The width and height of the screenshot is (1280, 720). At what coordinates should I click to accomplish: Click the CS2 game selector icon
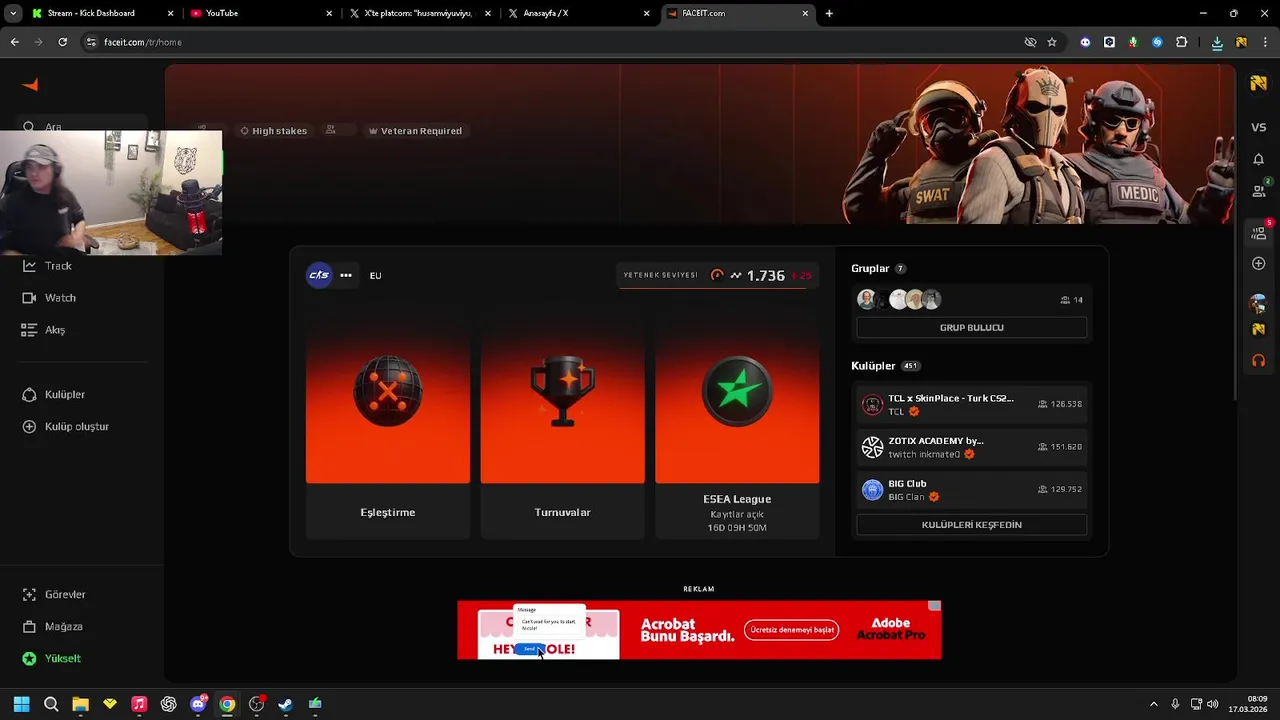point(319,275)
